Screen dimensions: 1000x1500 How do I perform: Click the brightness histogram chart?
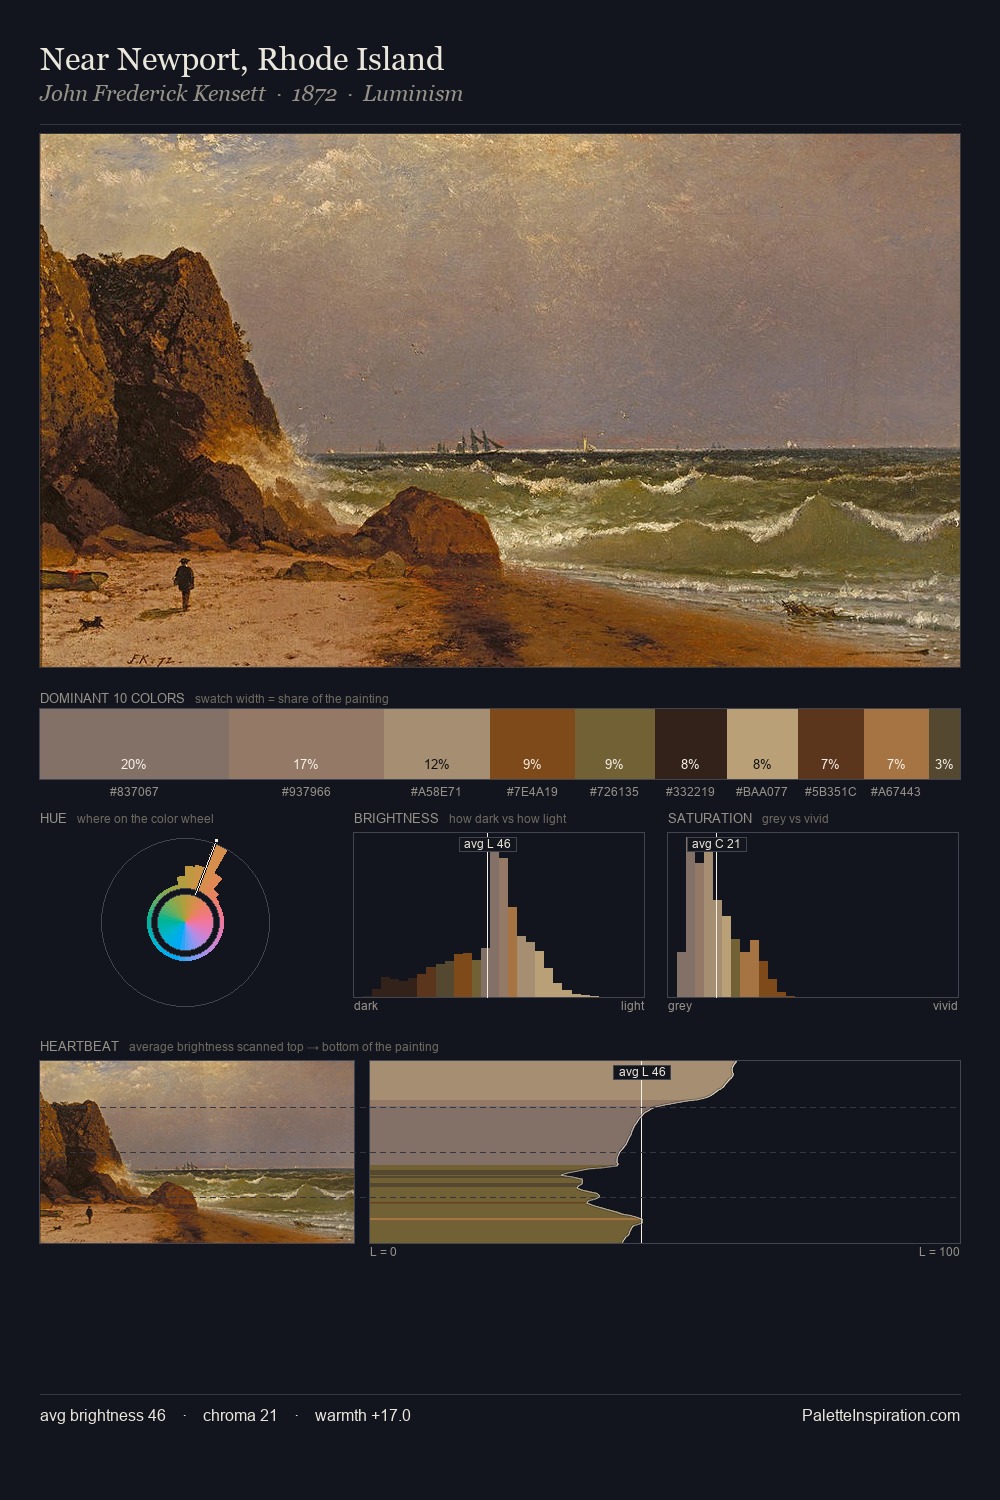[499, 915]
